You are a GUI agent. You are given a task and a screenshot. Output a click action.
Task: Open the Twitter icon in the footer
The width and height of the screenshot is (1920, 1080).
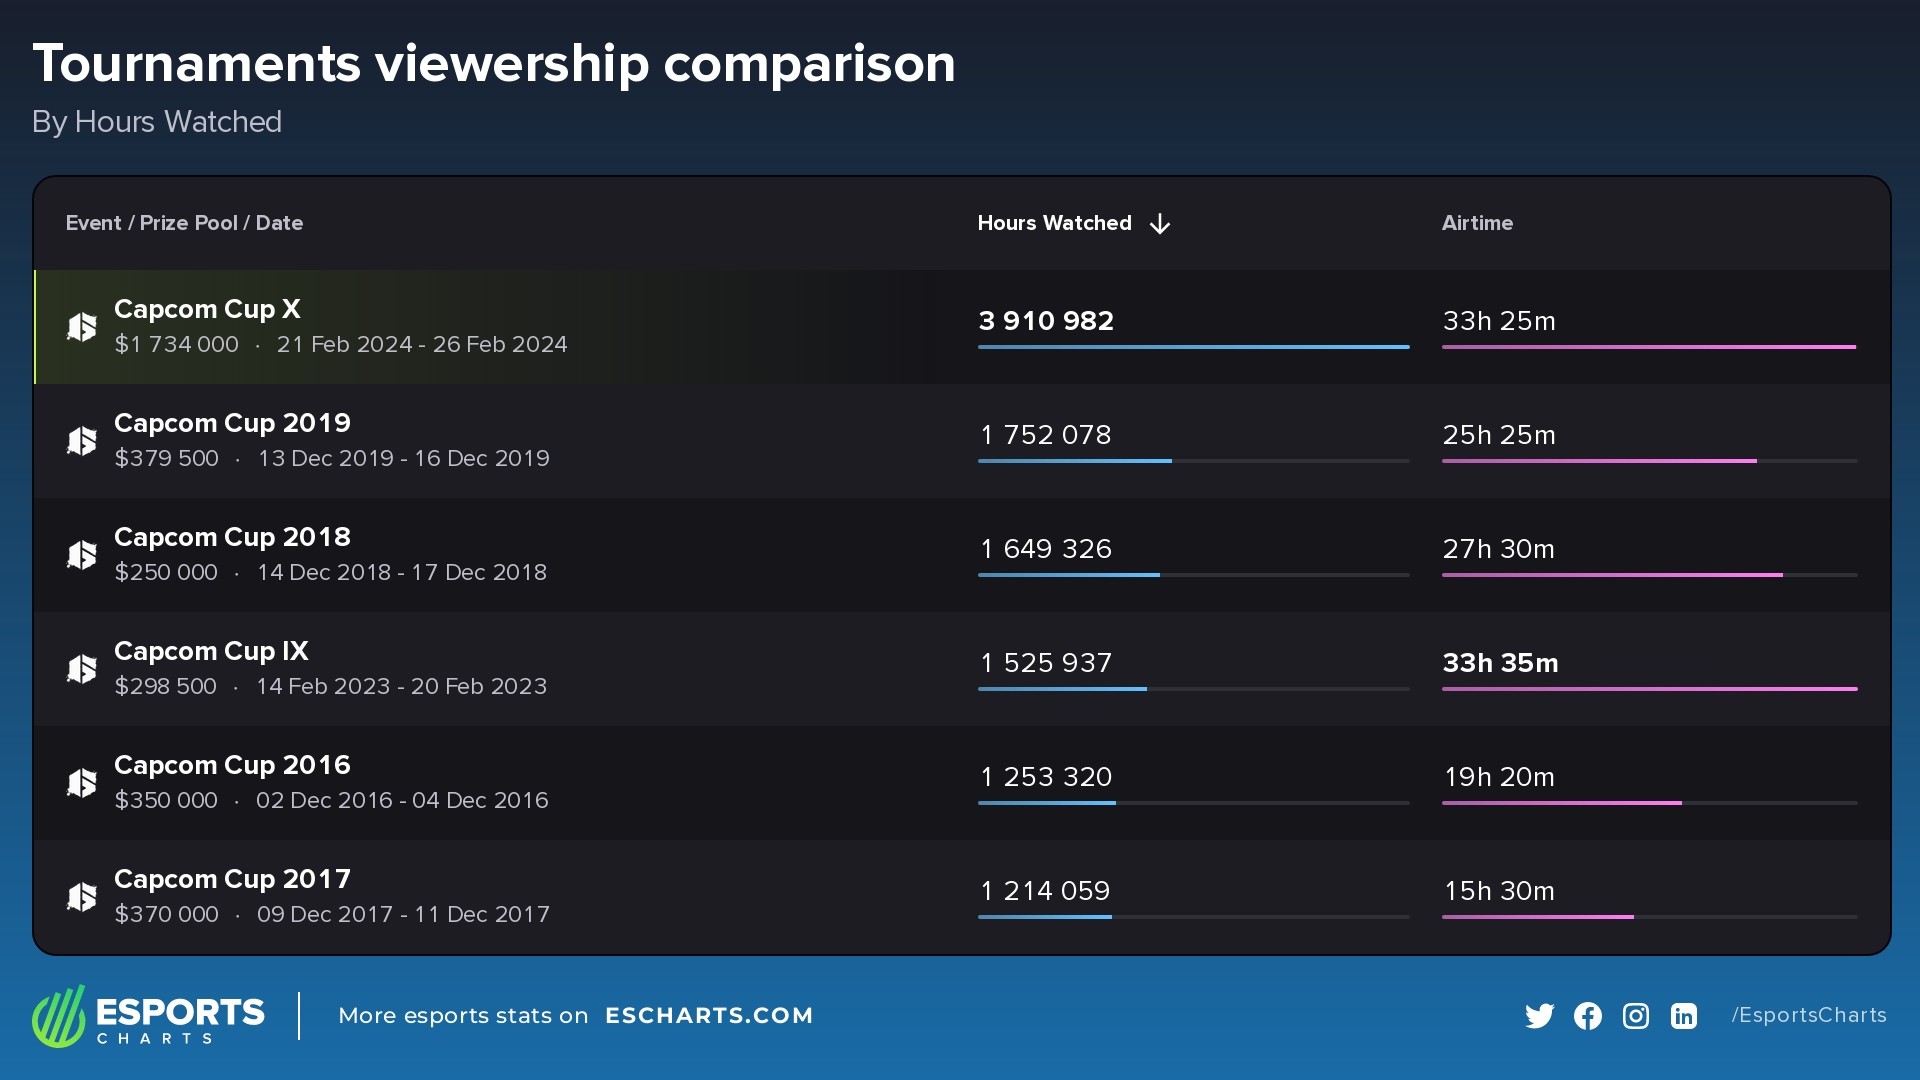point(1540,1015)
